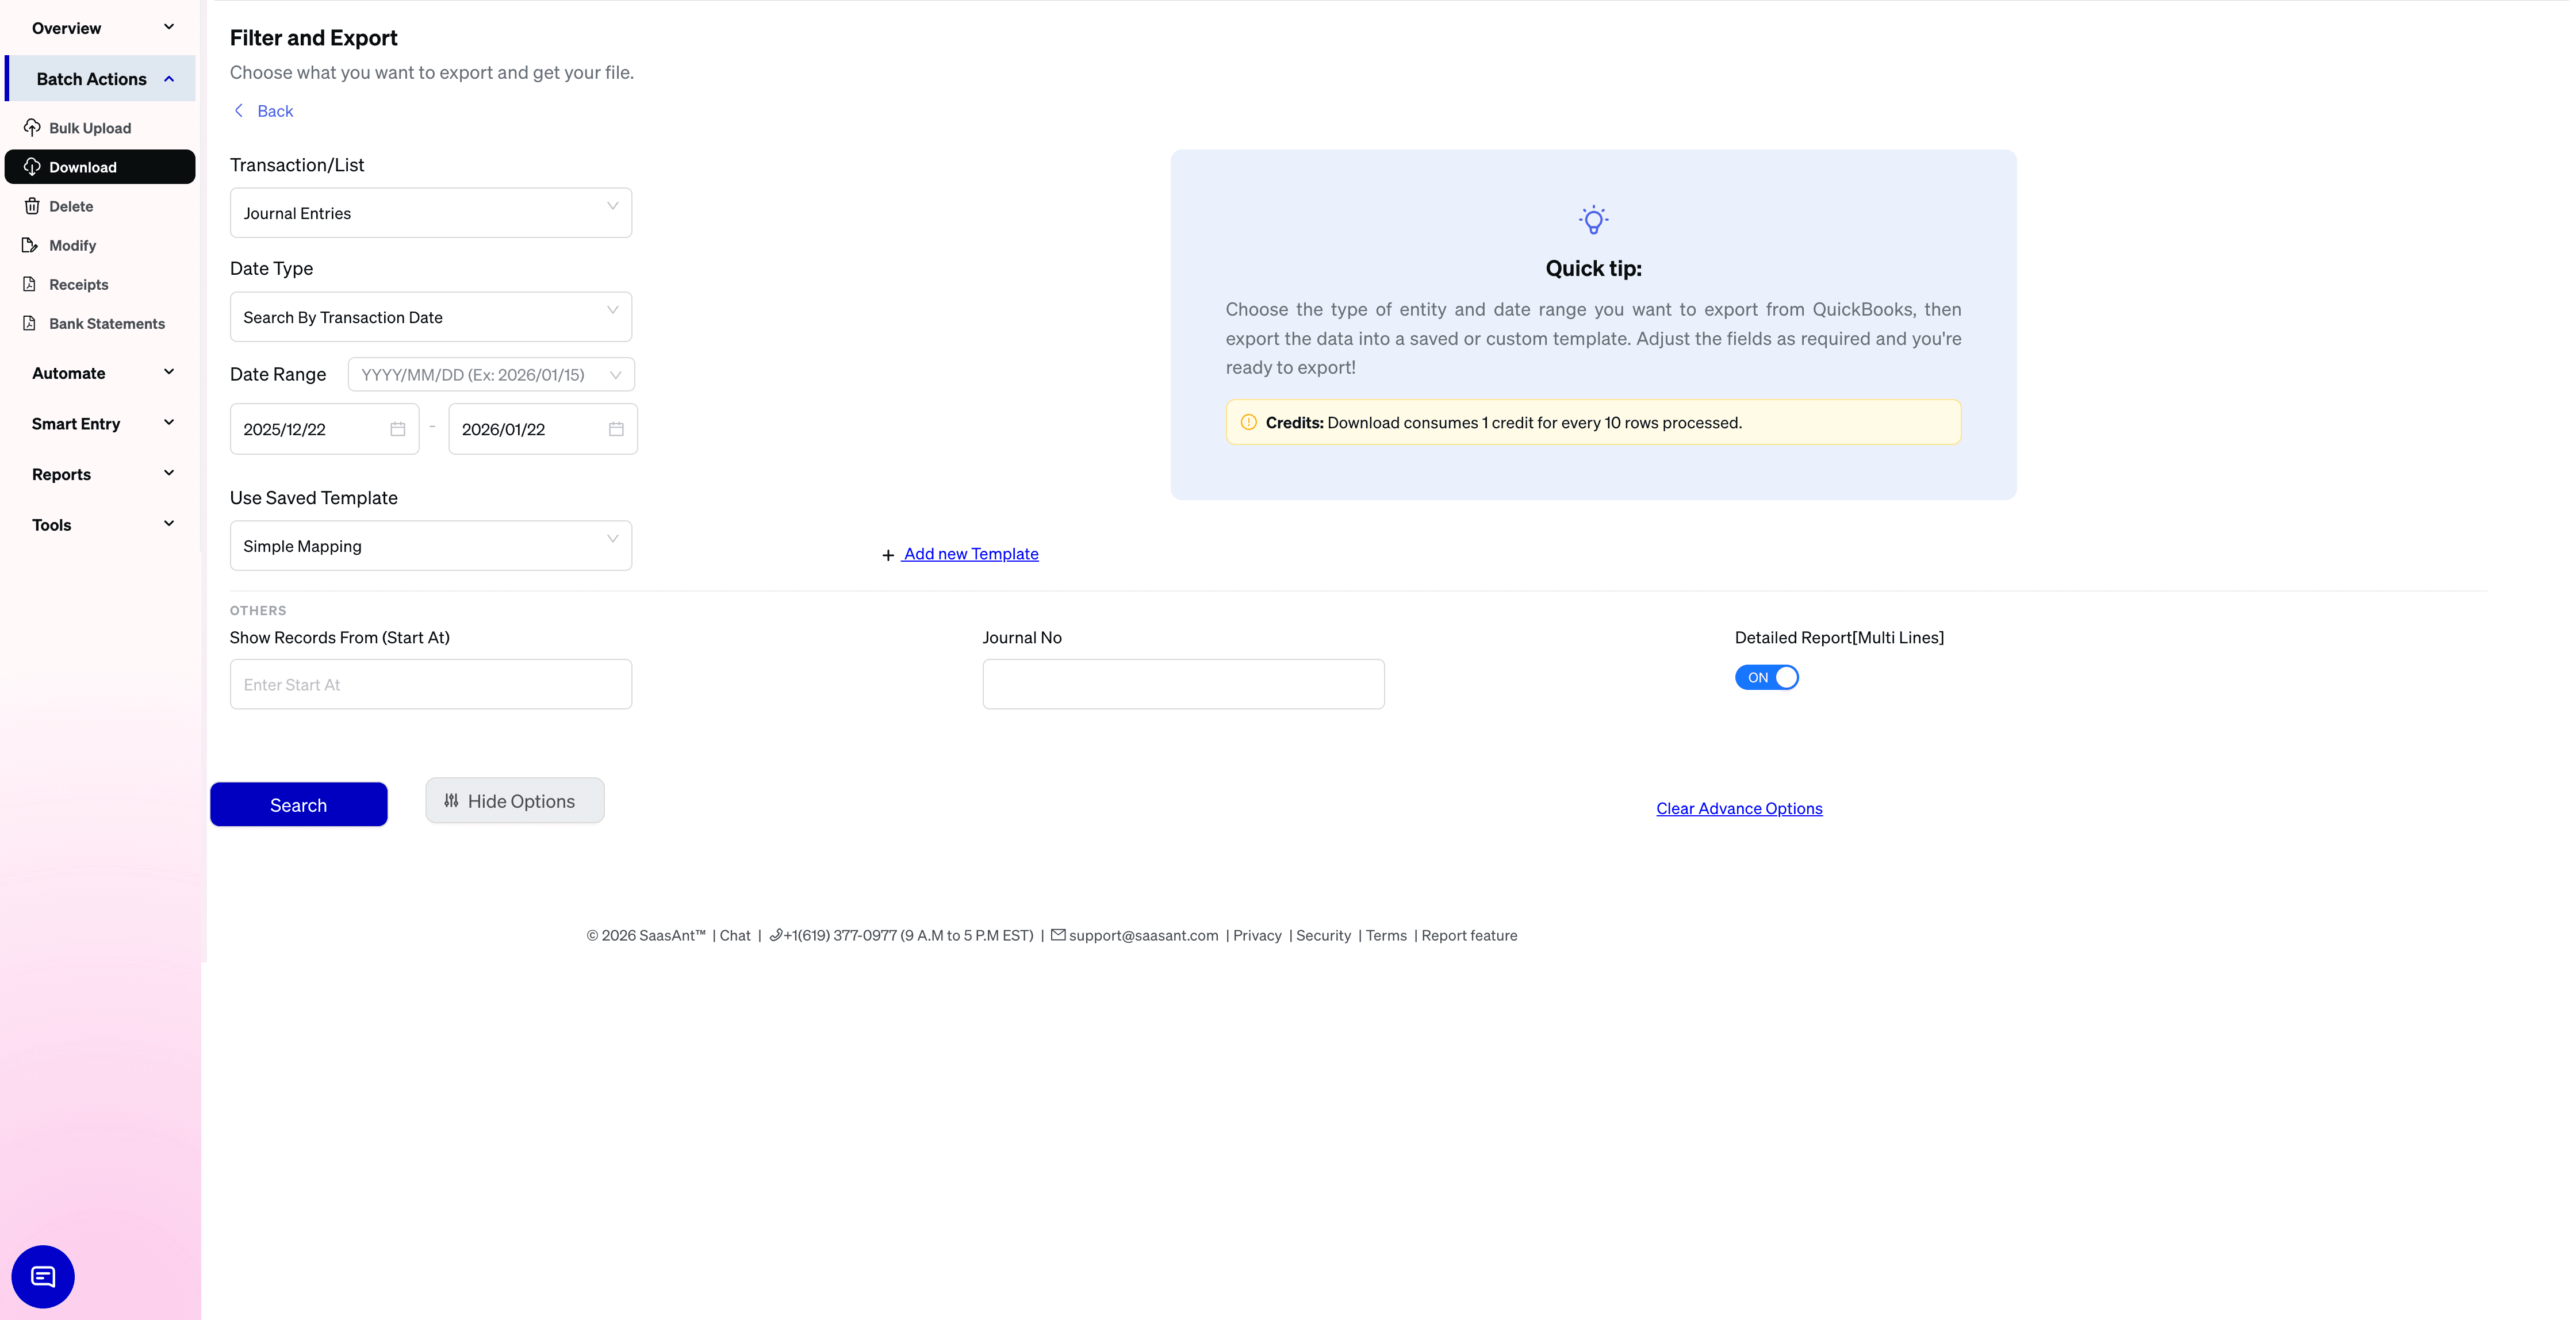This screenshot has width=2576, height=1320.
Task: Click the calendar icon on the end date
Action: pos(616,428)
